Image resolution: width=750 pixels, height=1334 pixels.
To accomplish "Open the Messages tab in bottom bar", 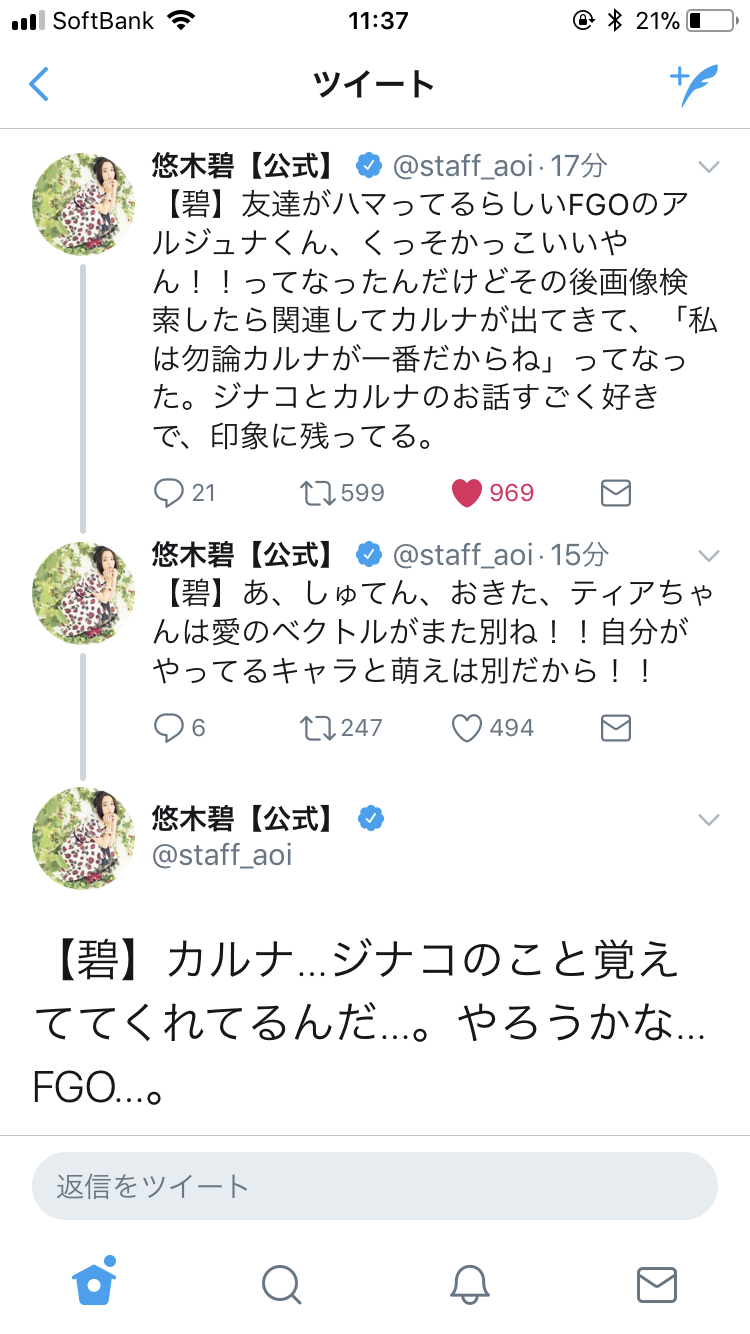I will 656,1284.
